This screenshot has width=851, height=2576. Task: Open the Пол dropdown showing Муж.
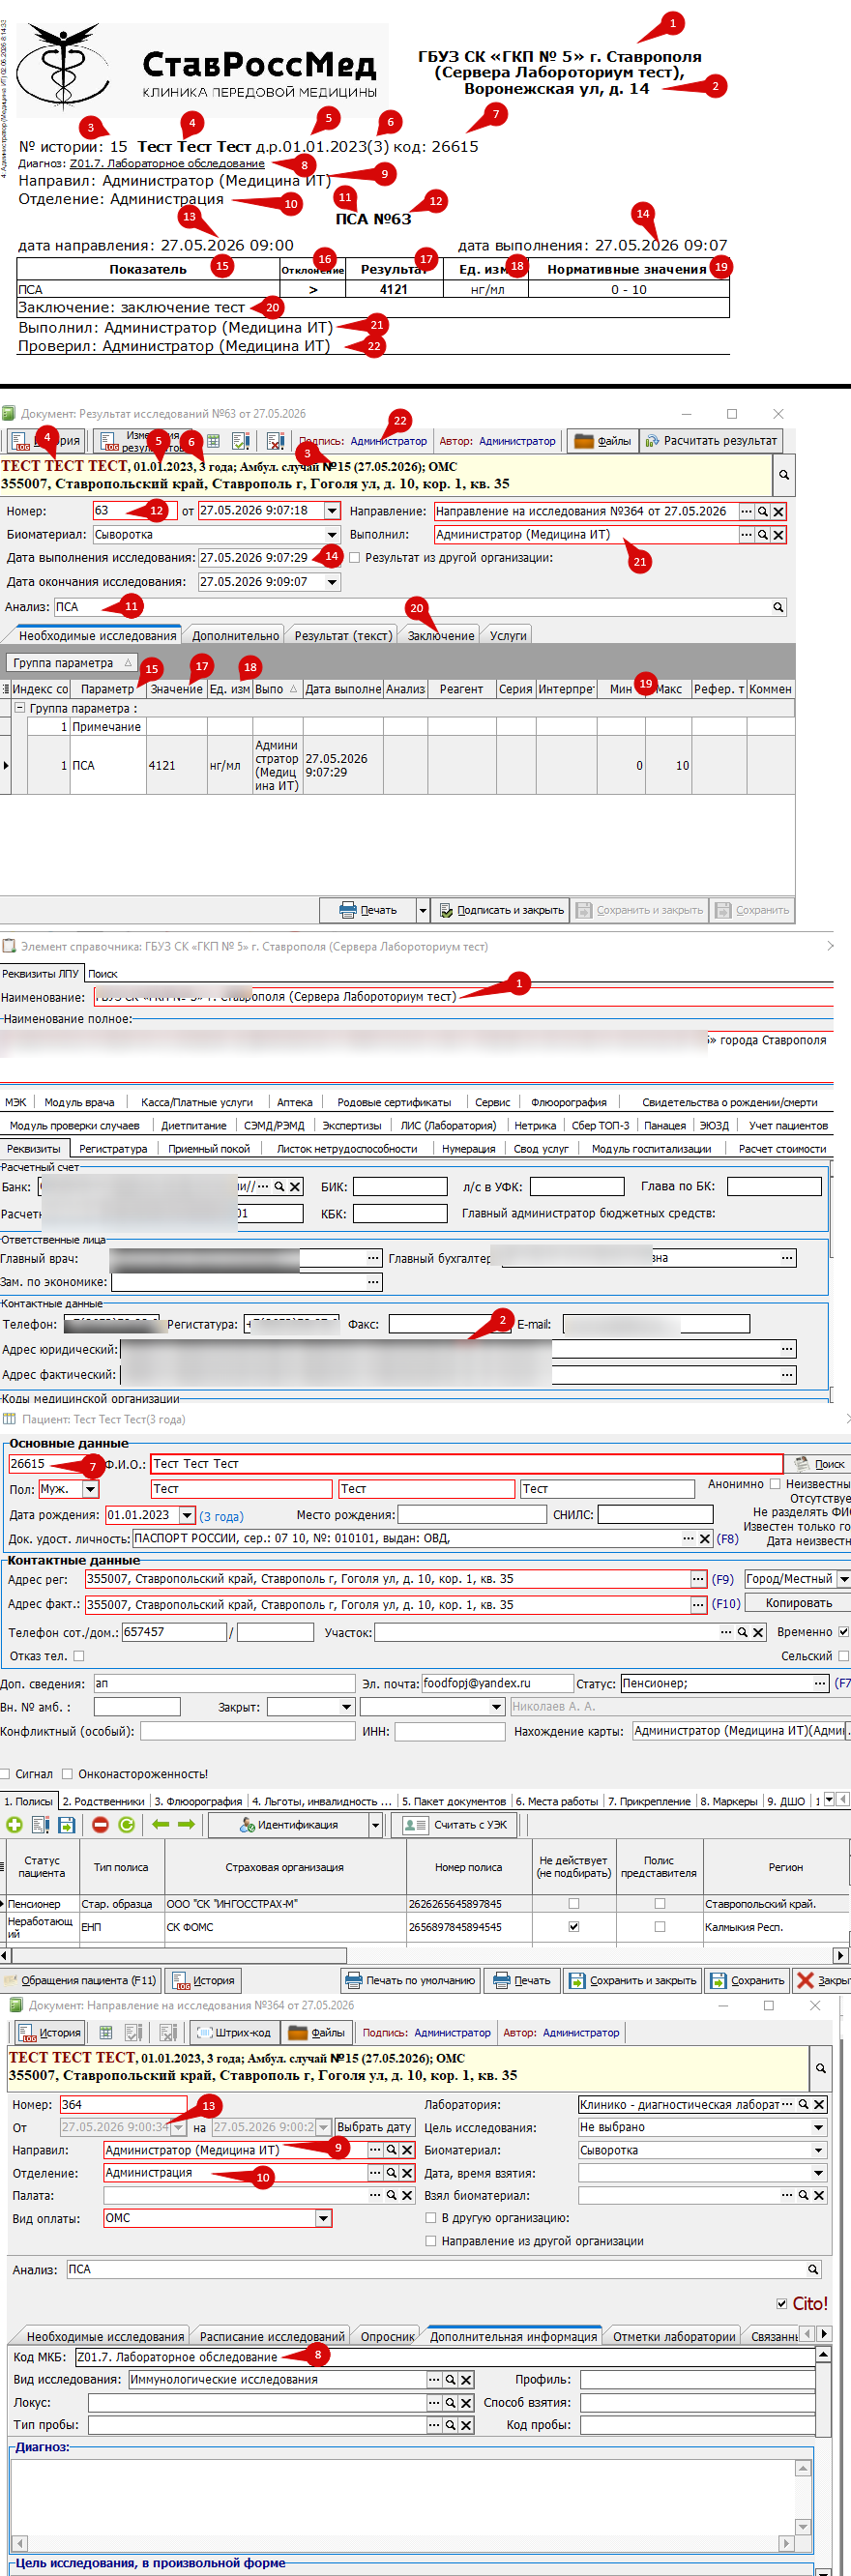point(91,1489)
